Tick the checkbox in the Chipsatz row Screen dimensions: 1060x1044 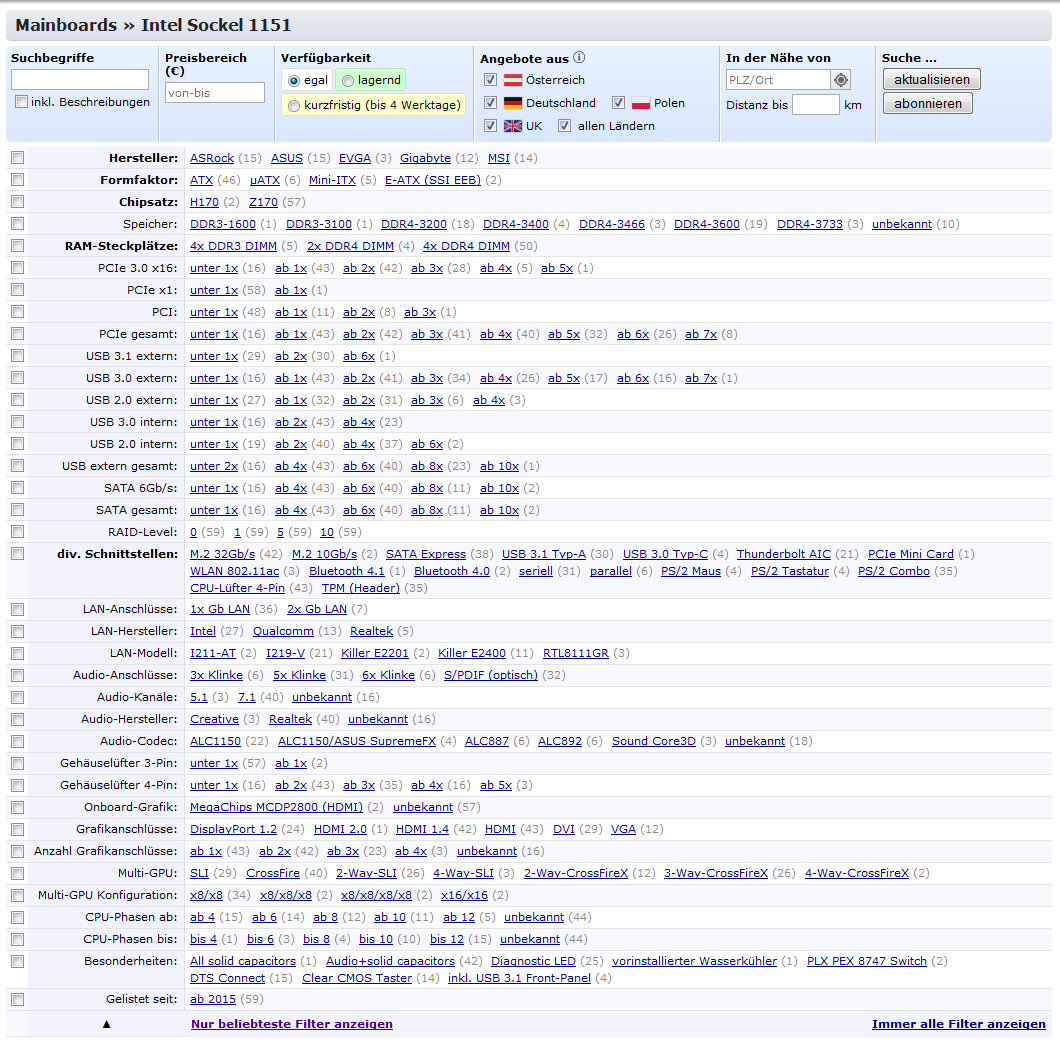tap(18, 201)
